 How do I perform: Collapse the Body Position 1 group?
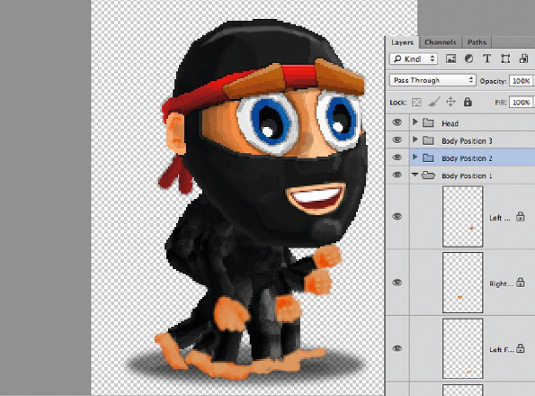(415, 175)
